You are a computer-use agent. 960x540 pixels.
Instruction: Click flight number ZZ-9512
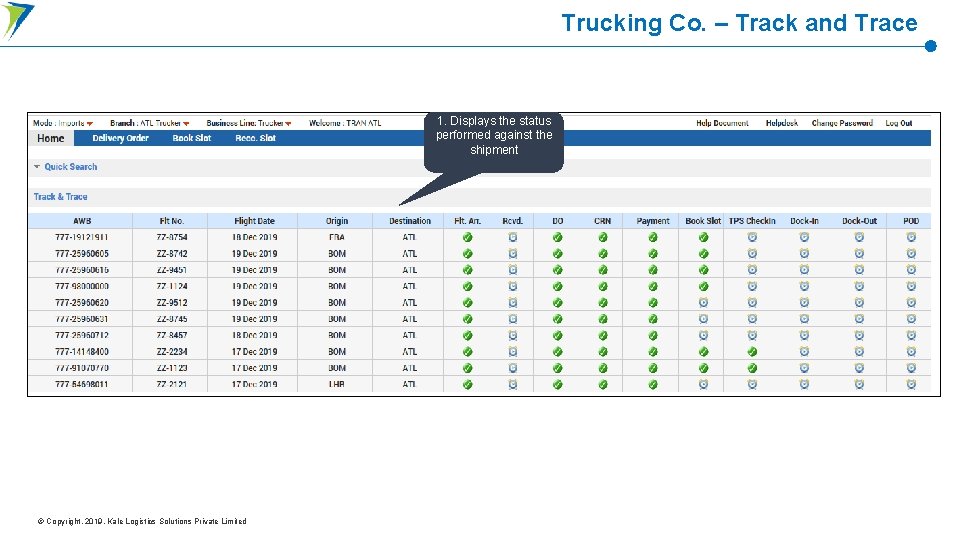[172, 302]
